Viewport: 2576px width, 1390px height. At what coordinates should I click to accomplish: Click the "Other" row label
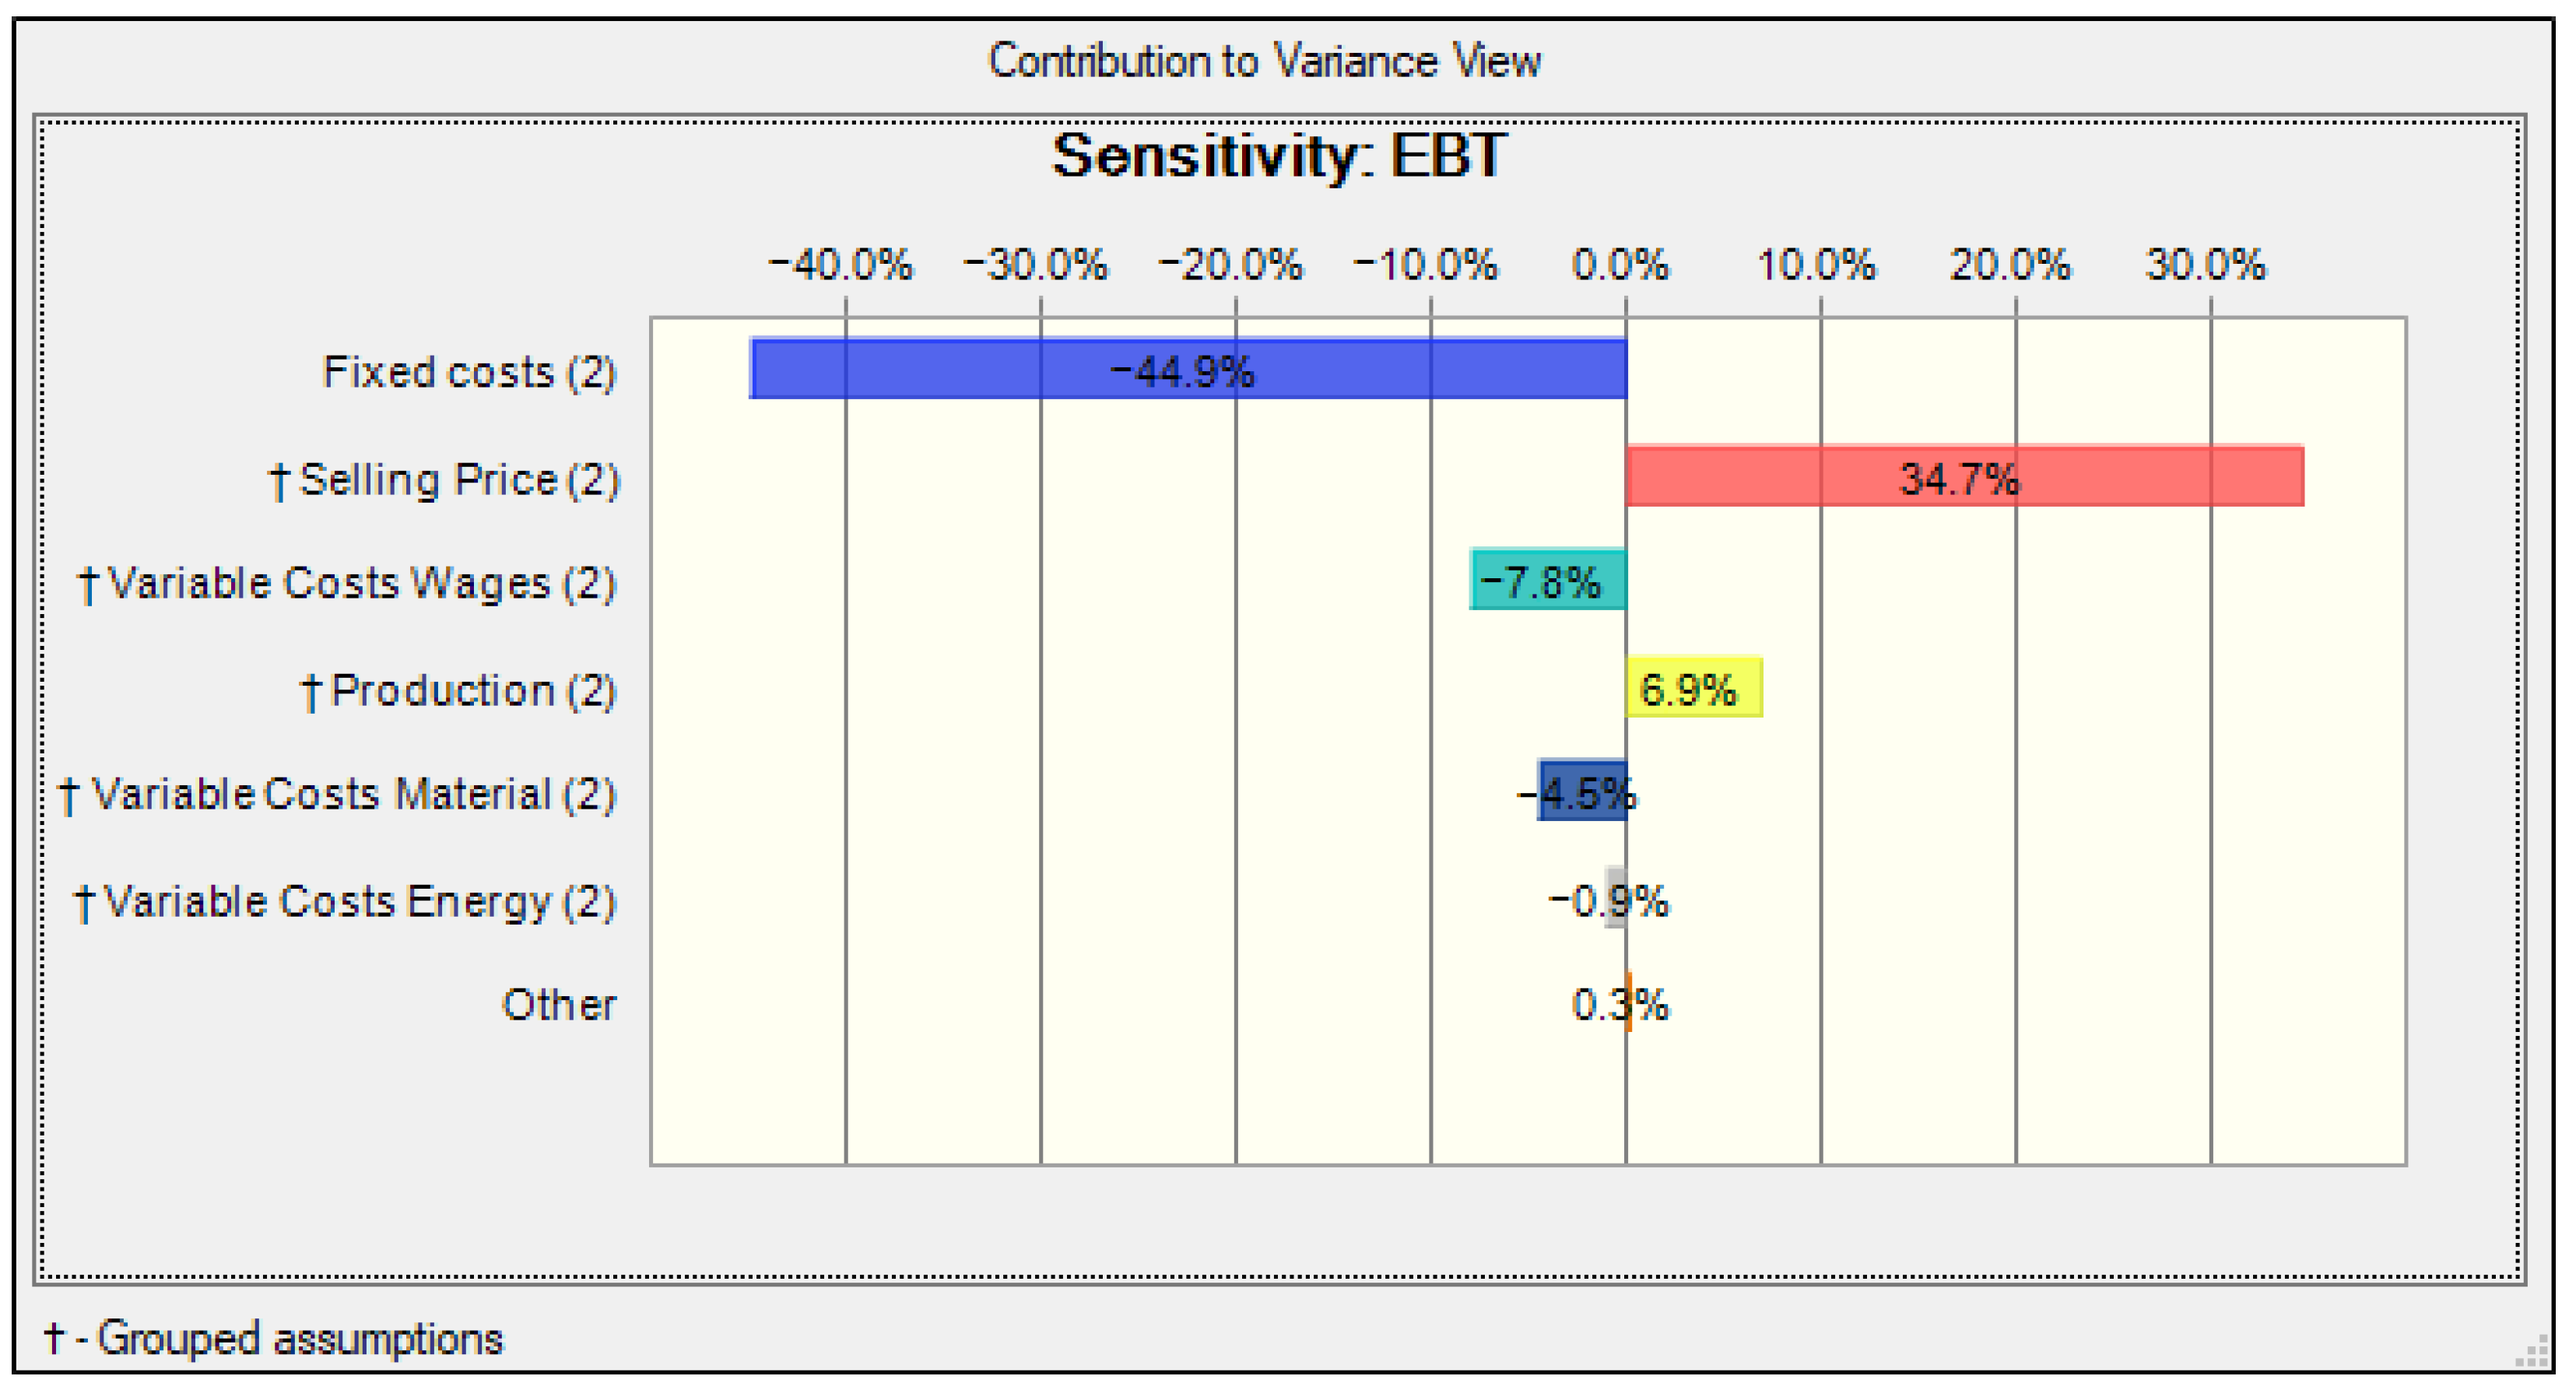click(559, 1005)
